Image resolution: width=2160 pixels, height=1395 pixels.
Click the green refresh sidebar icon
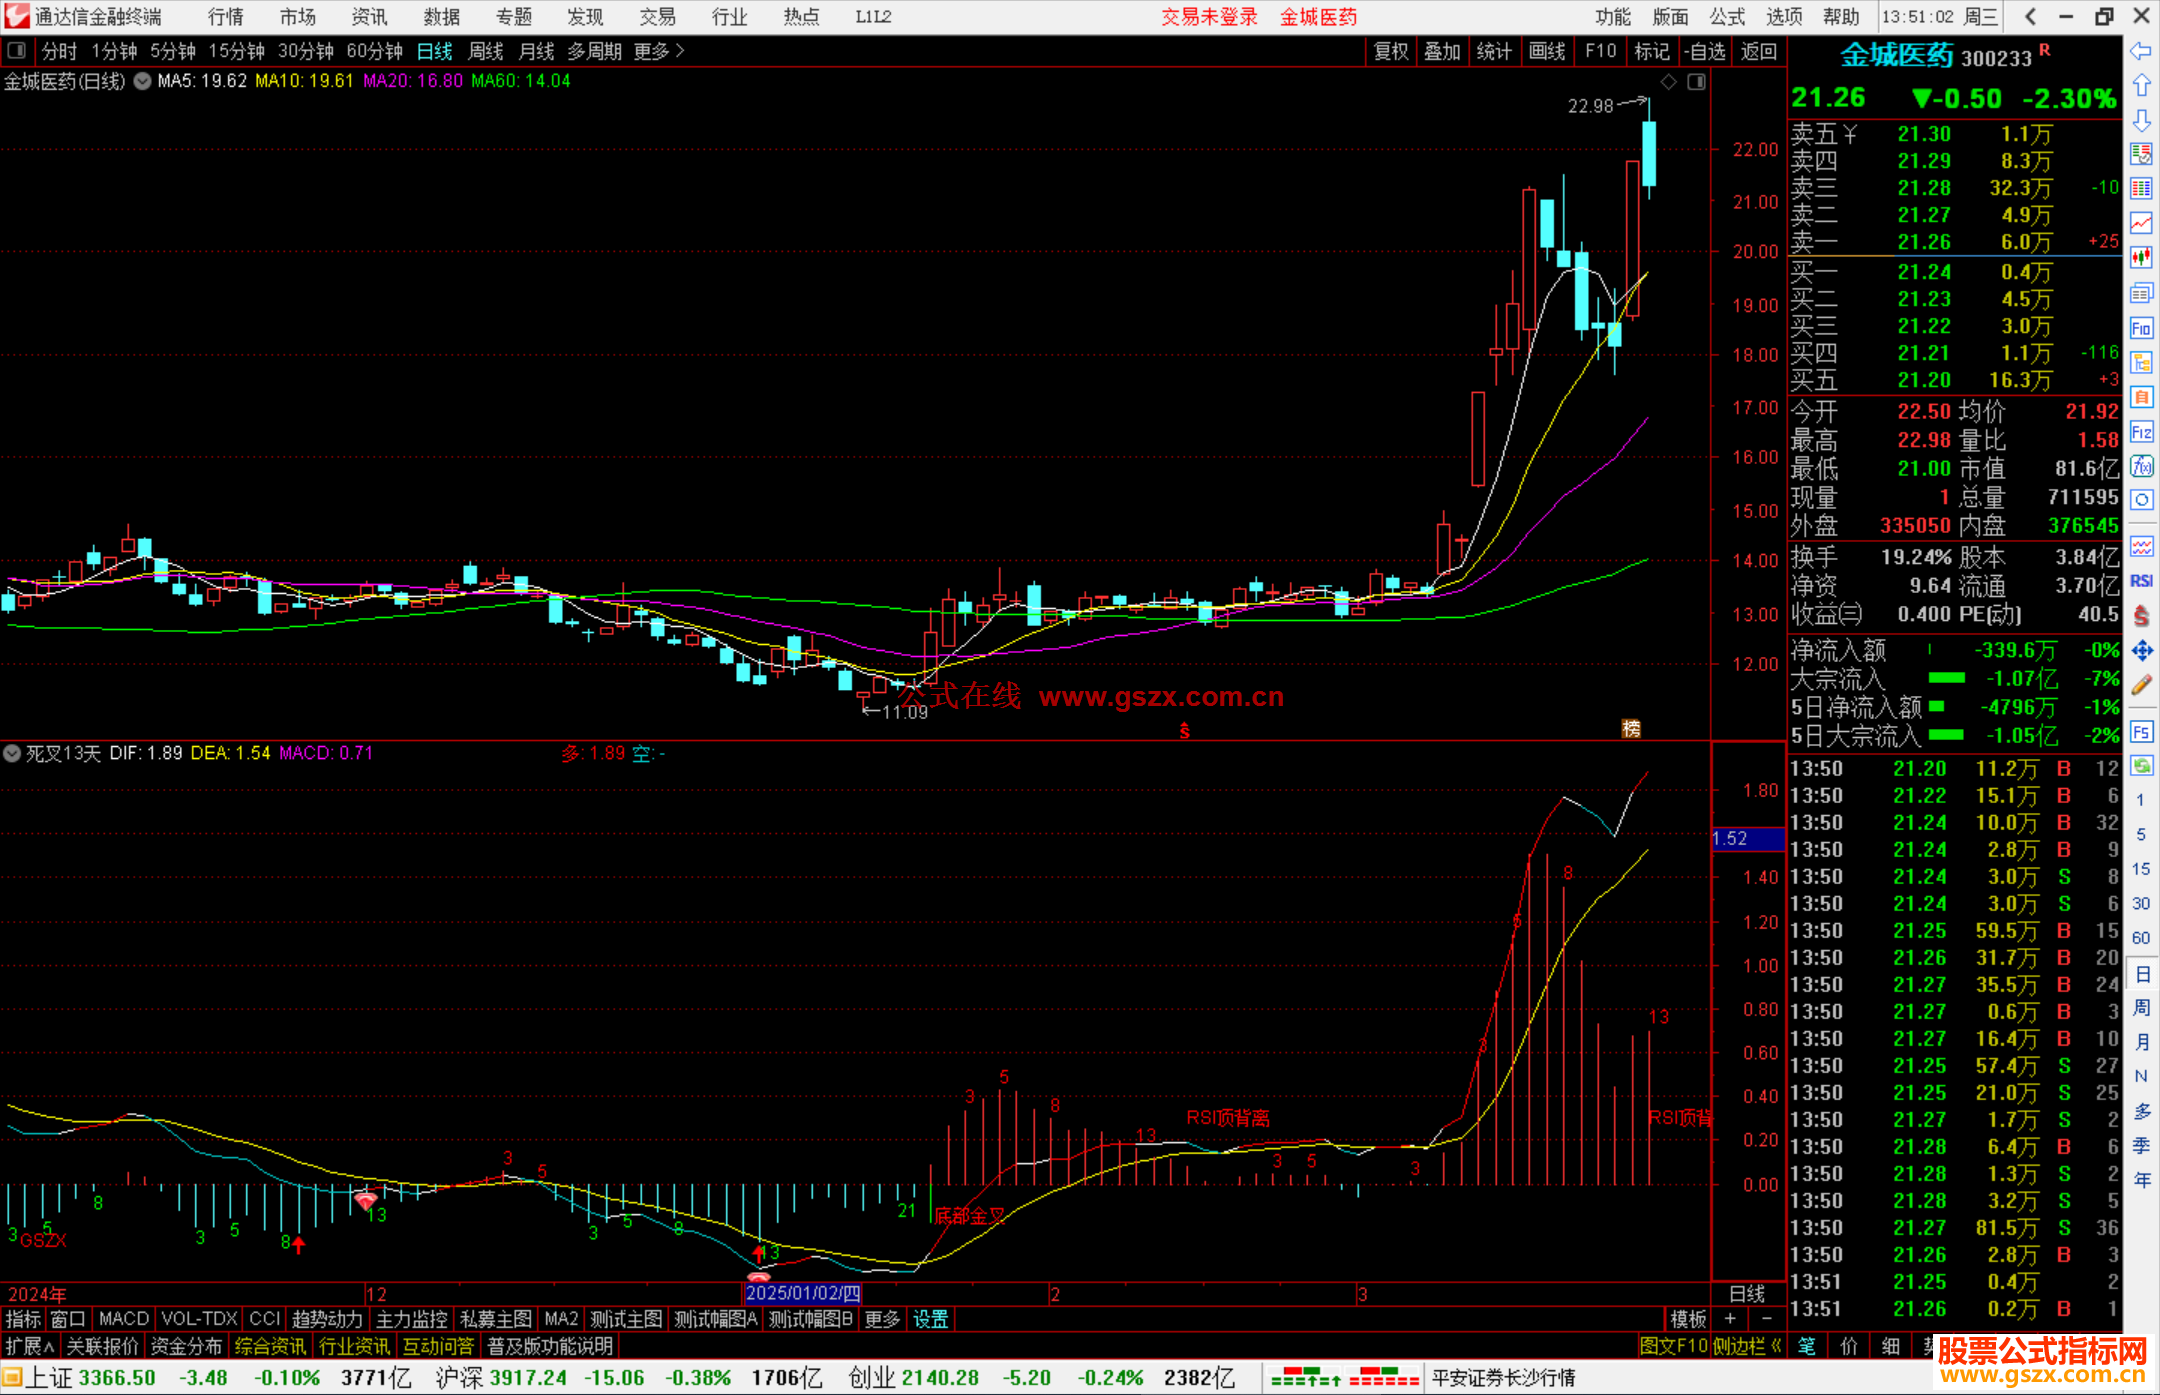(2141, 766)
